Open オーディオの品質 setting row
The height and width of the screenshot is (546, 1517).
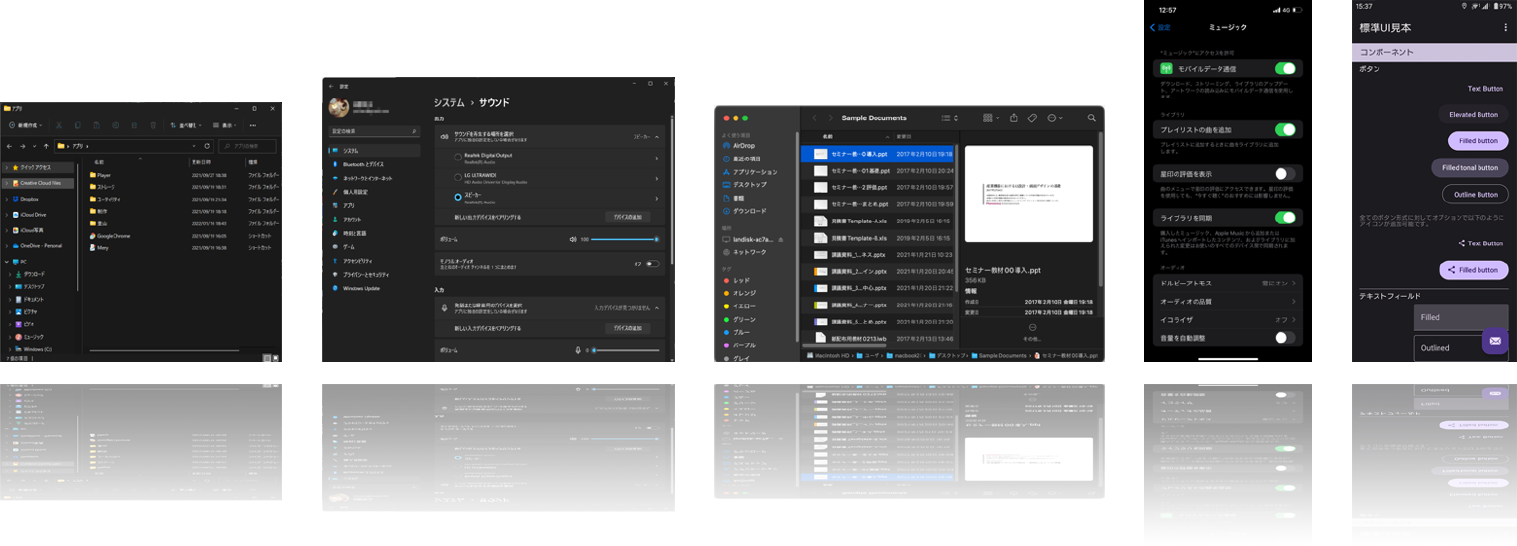tap(1227, 301)
